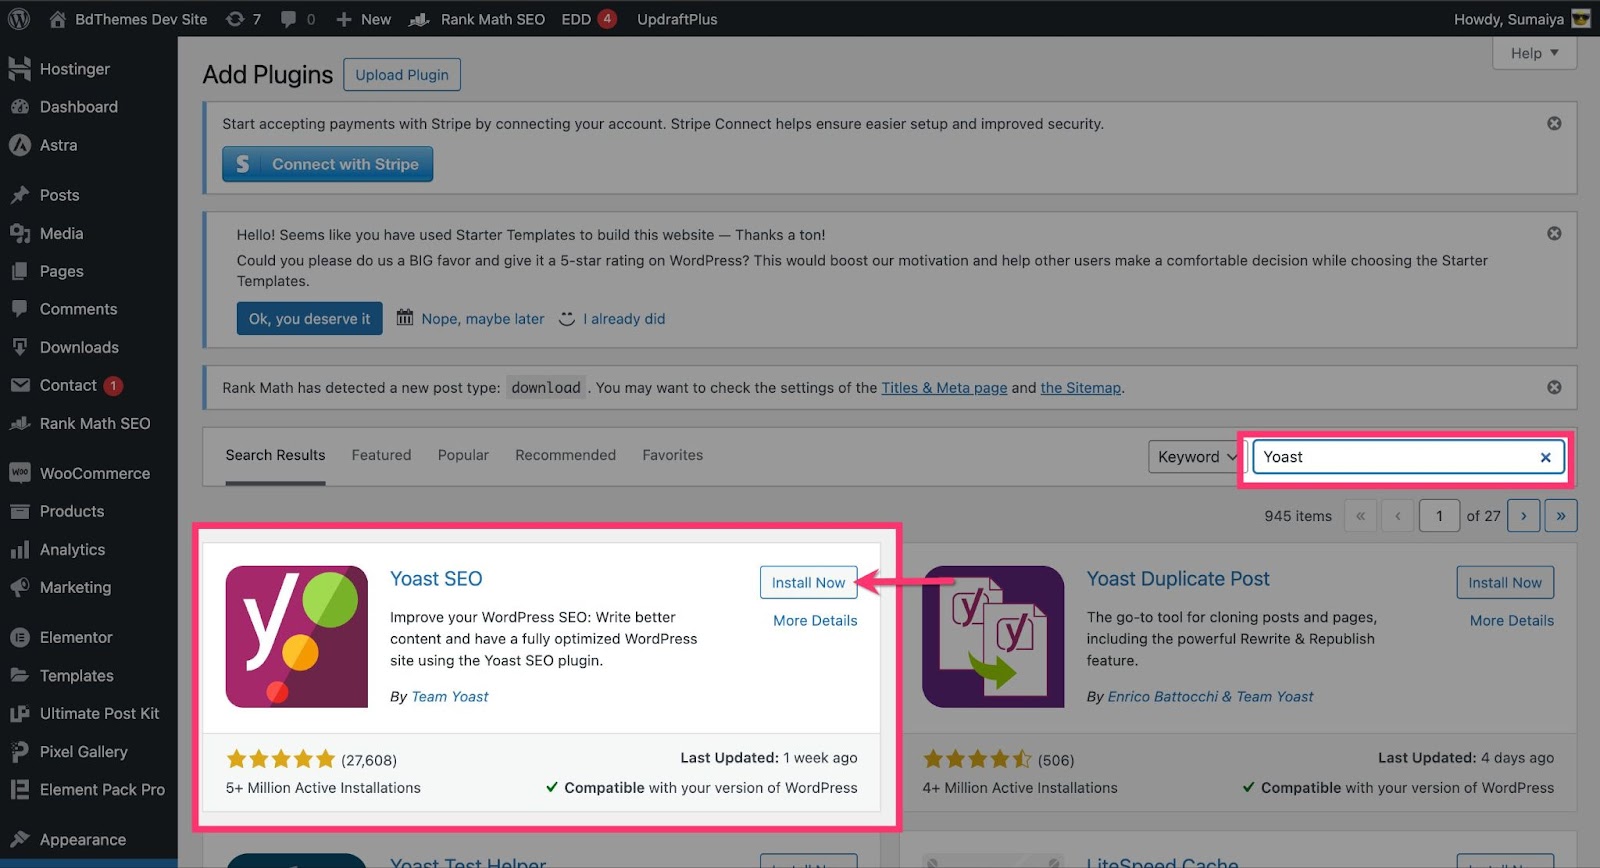Install Now the Yoast SEO plugin
This screenshot has width=1600, height=868.
tap(808, 582)
